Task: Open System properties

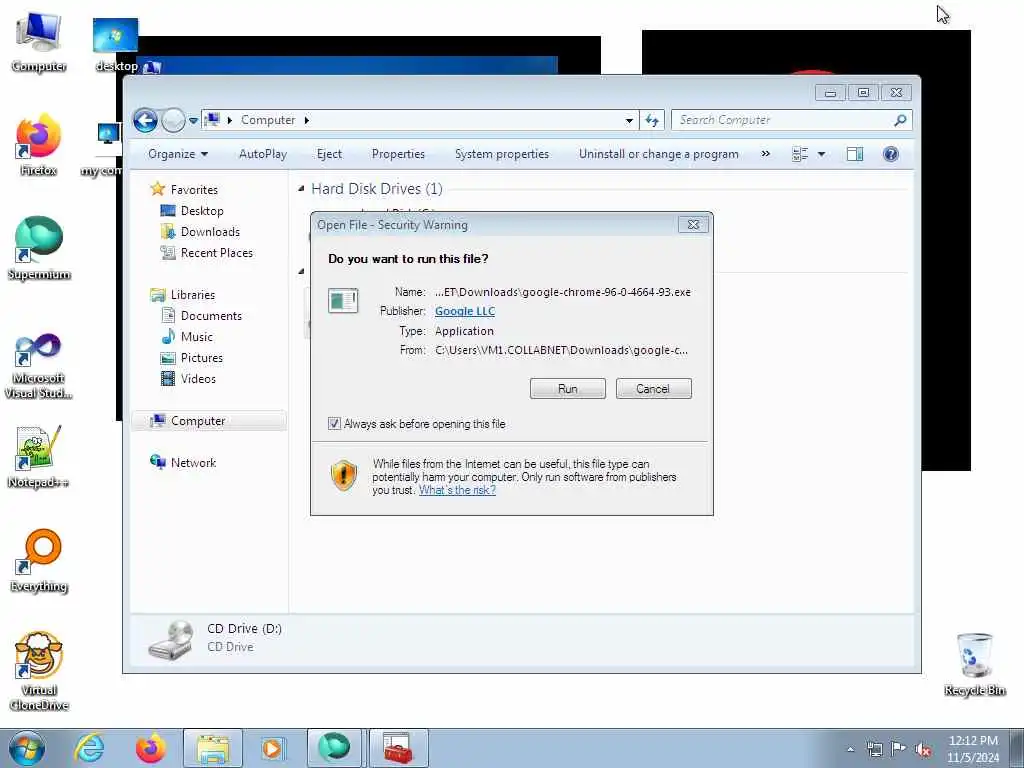Action: coord(502,154)
